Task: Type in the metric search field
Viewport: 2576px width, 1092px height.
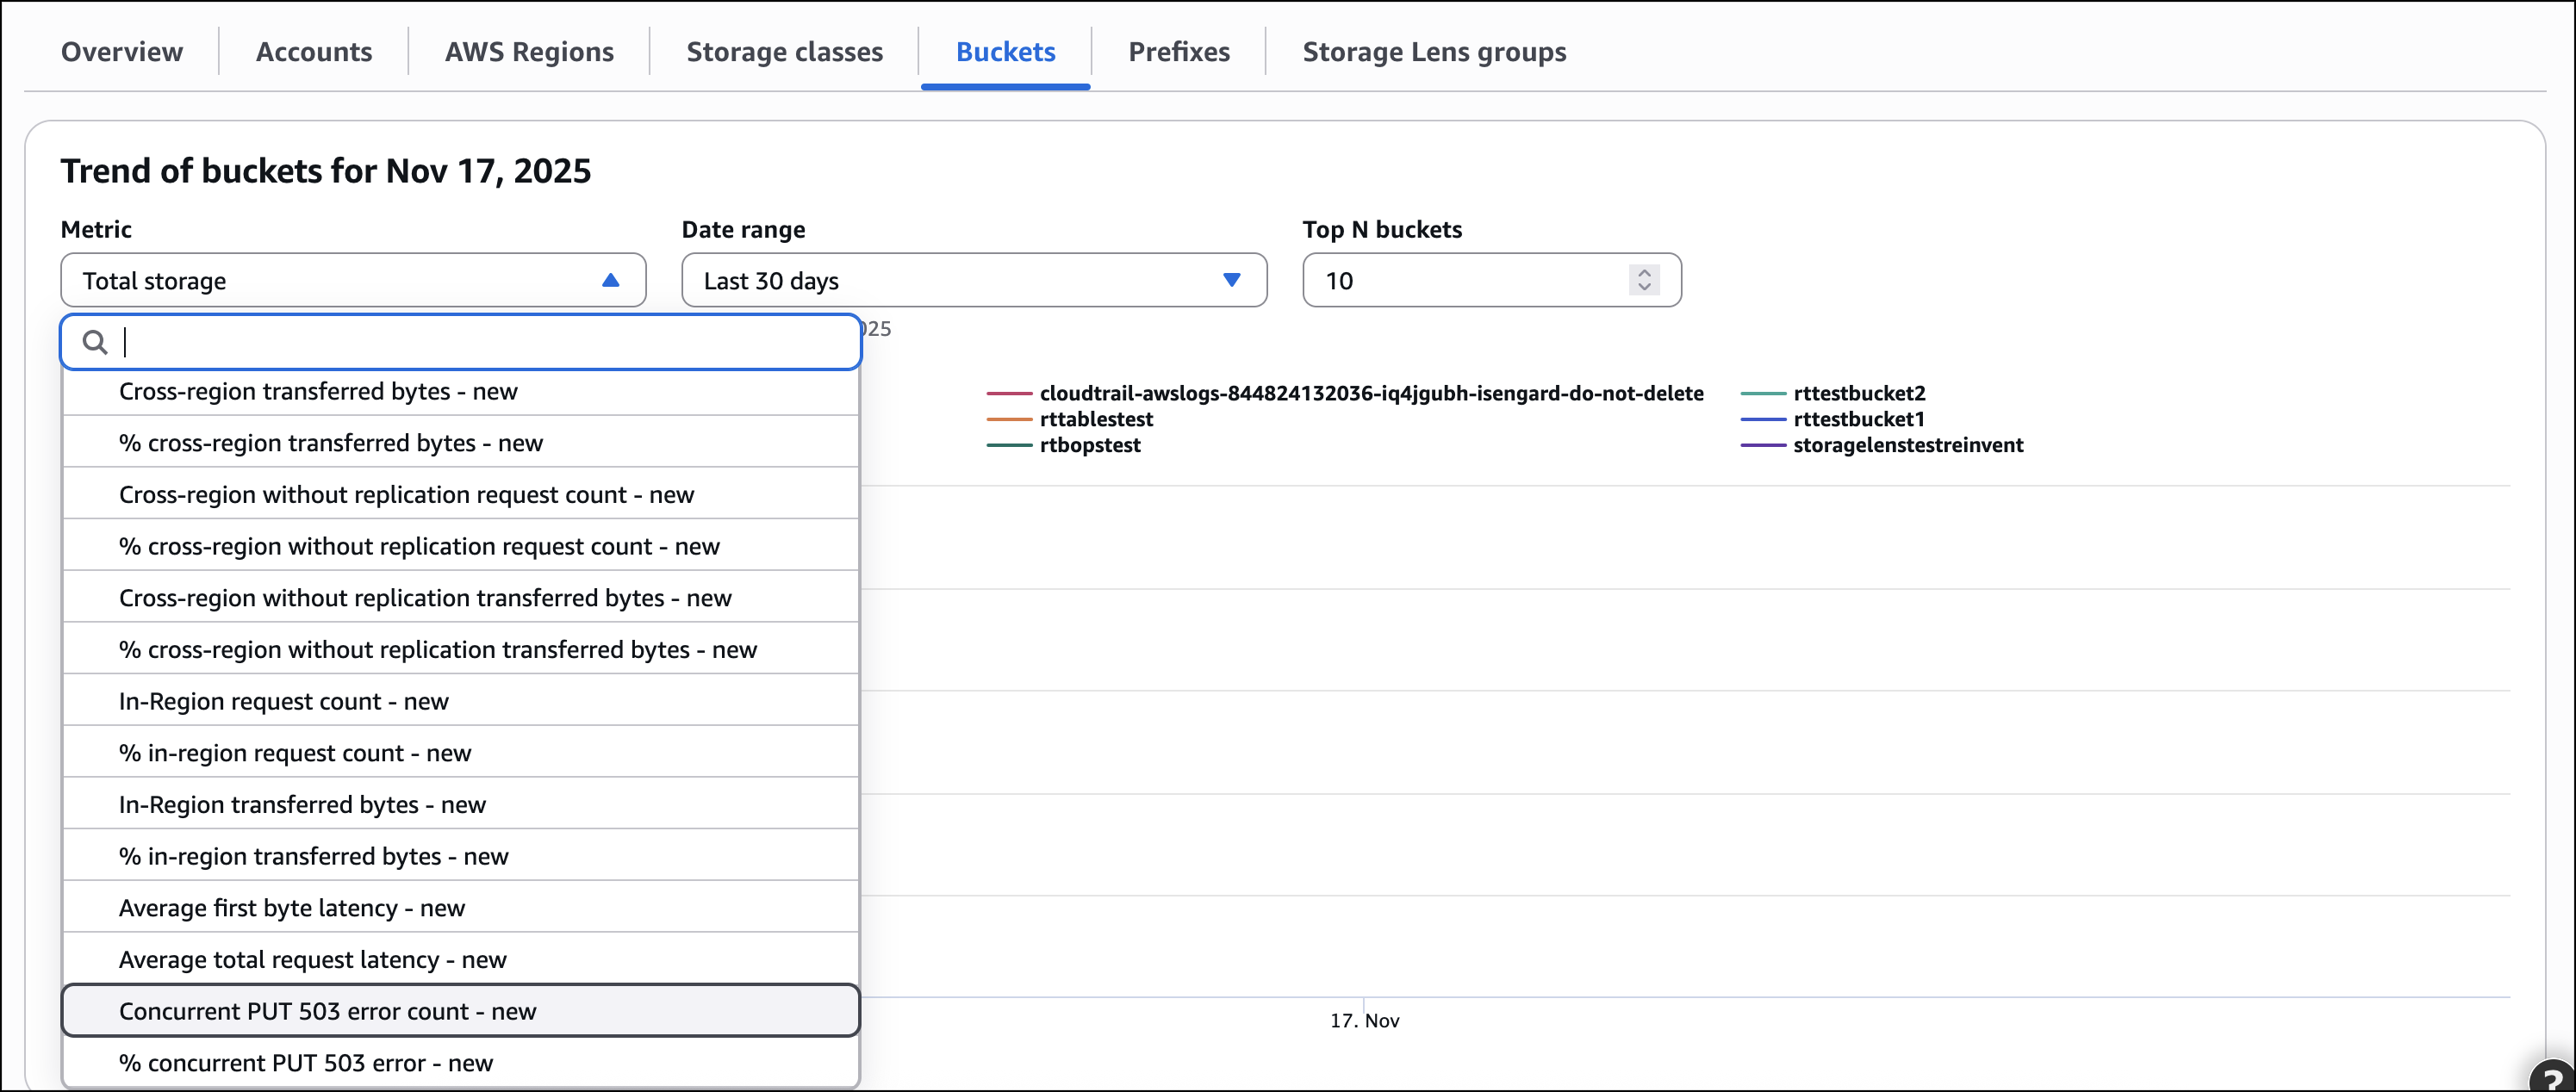Action: [x=480, y=343]
